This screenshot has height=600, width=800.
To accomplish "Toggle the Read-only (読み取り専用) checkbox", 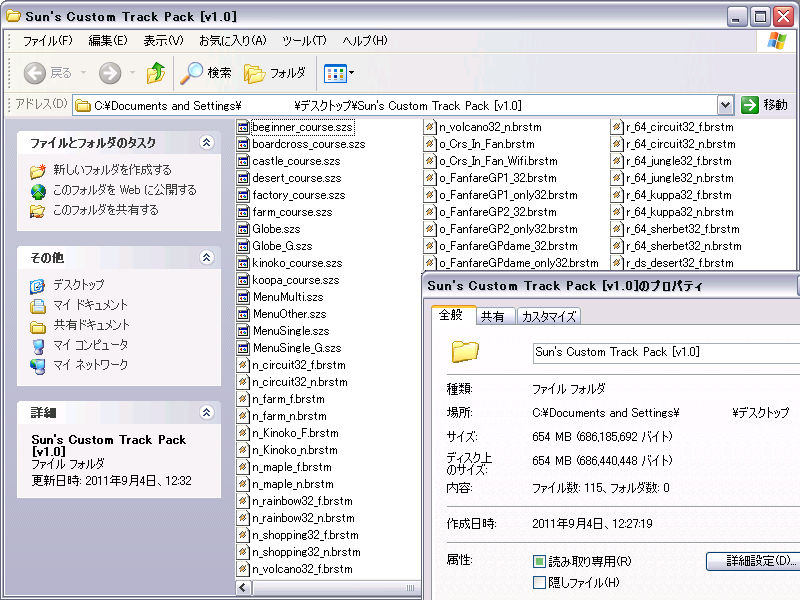I will coord(539,562).
